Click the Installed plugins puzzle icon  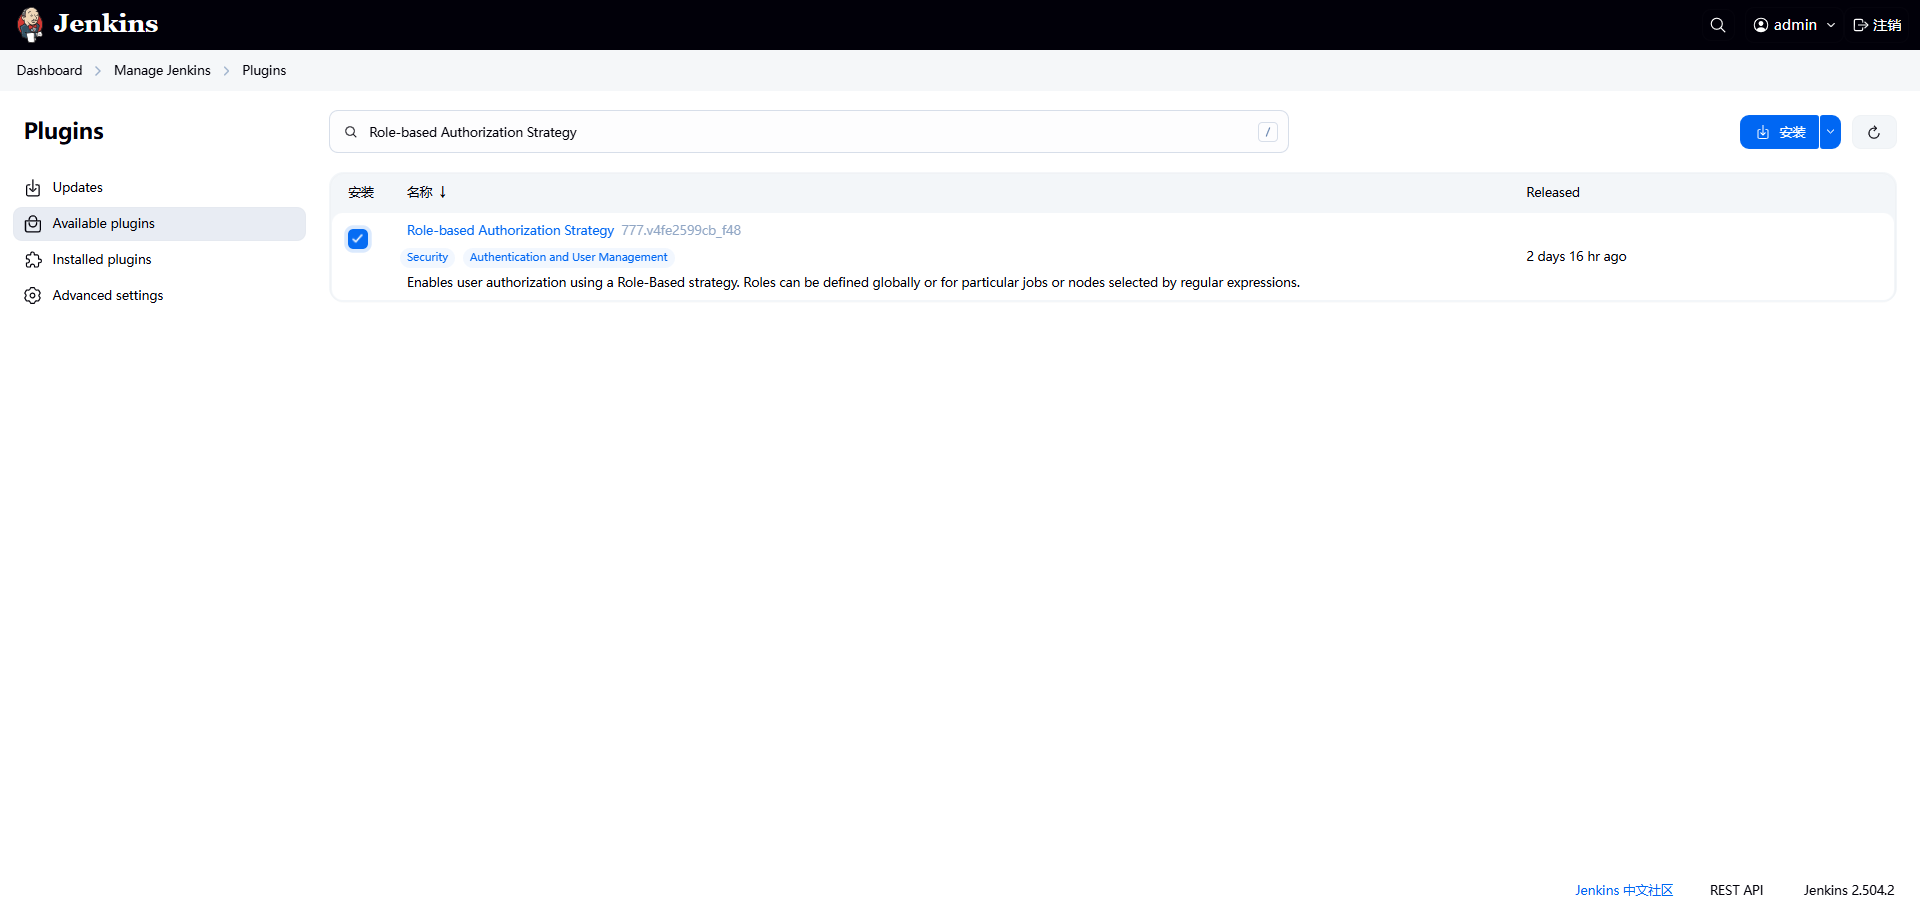tap(33, 260)
